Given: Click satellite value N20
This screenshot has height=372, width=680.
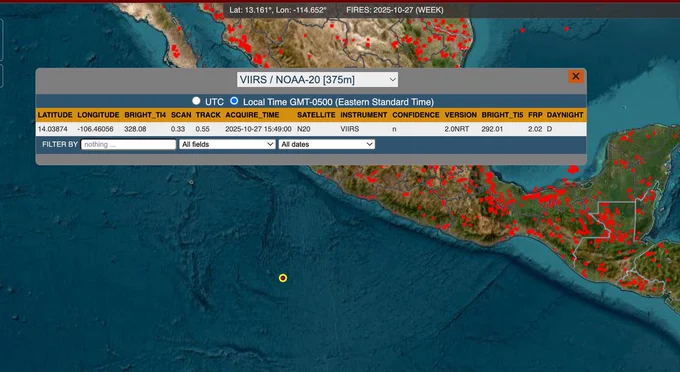Looking at the screenshot, I should [304, 129].
